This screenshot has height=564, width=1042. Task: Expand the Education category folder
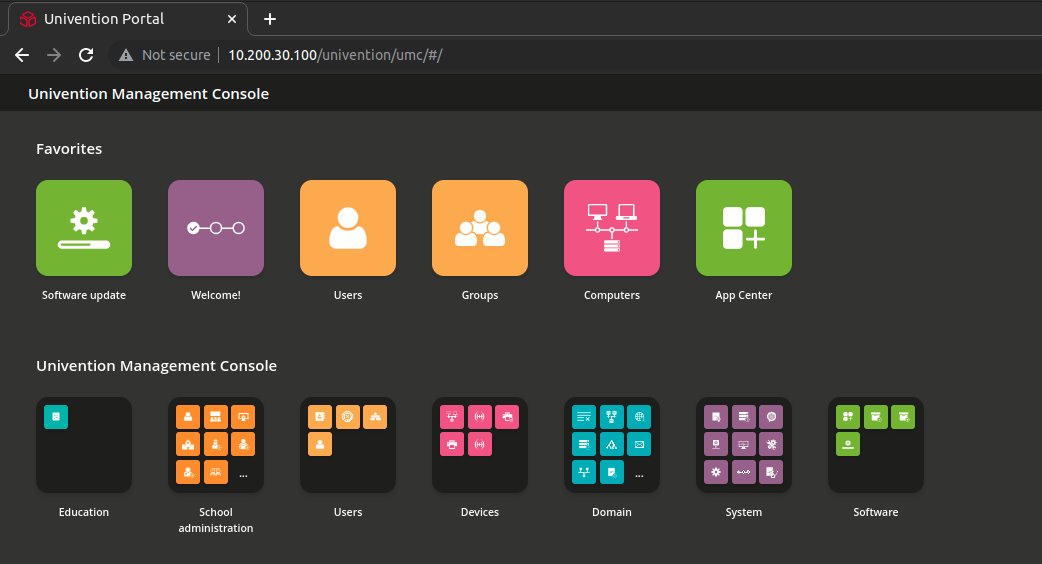point(84,445)
